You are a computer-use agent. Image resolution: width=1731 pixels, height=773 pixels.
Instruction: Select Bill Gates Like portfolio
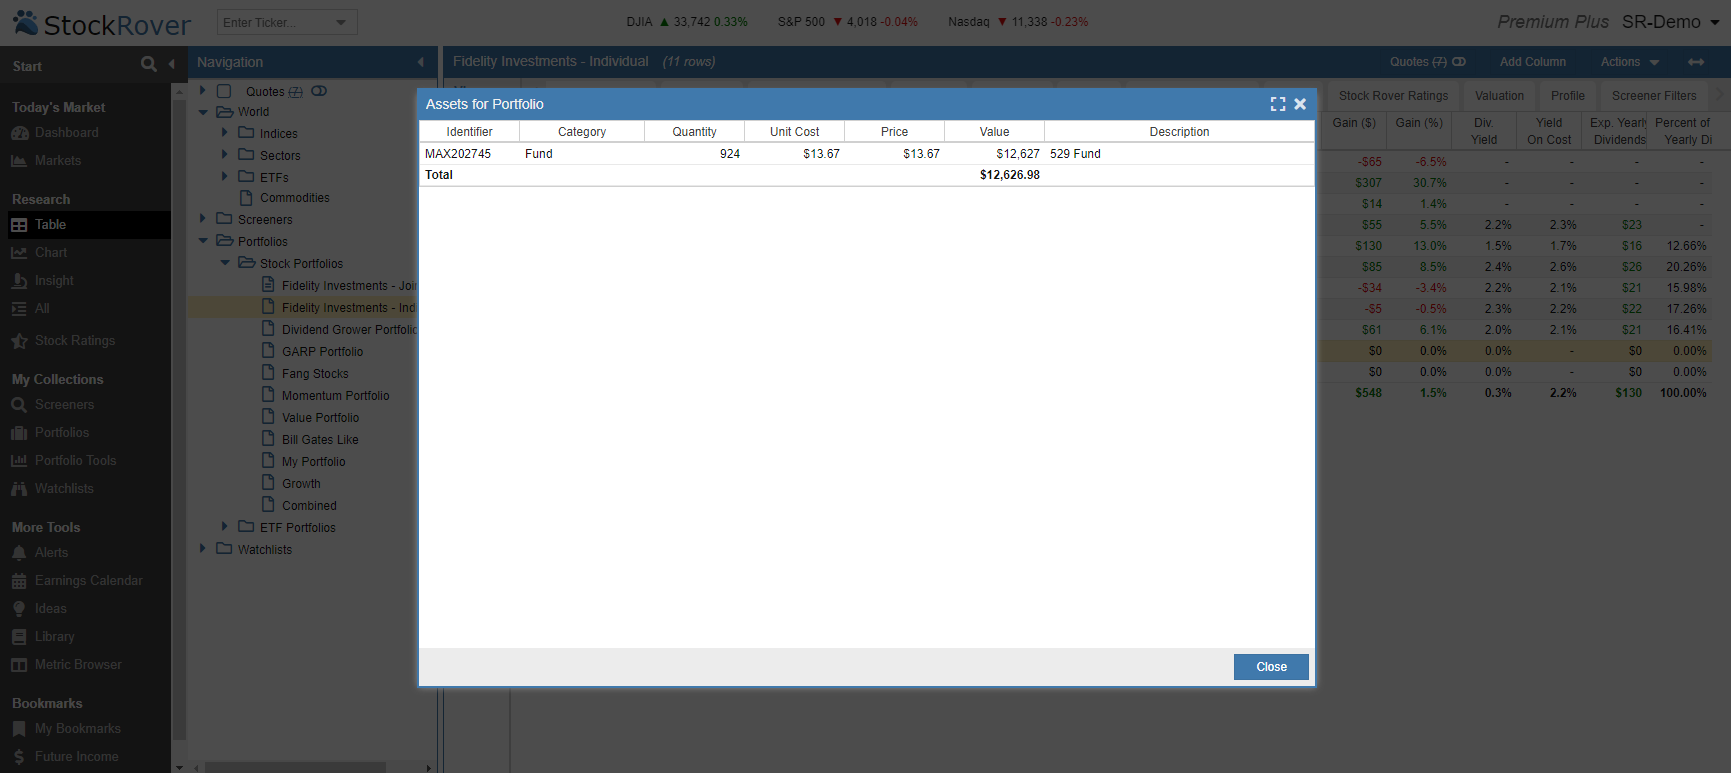(320, 440)
